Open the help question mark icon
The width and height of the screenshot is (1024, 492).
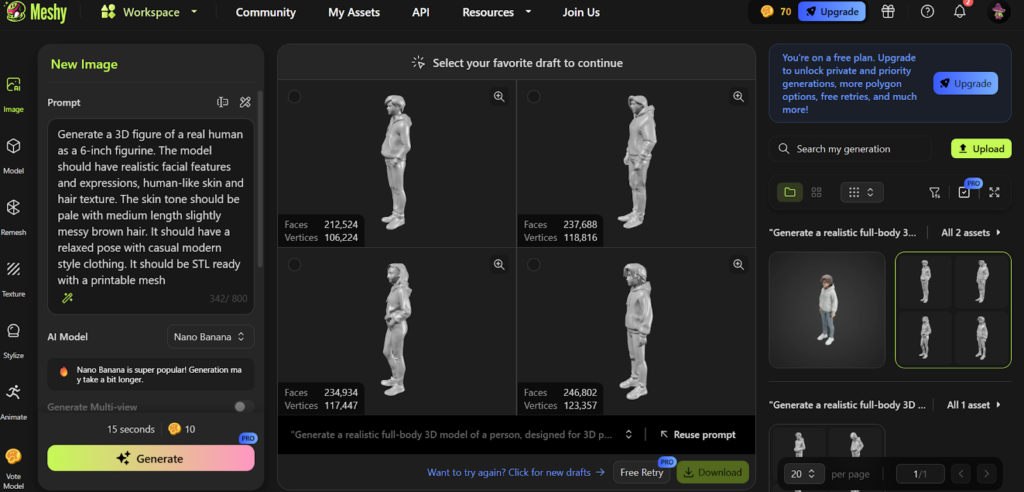coord(927,12)
